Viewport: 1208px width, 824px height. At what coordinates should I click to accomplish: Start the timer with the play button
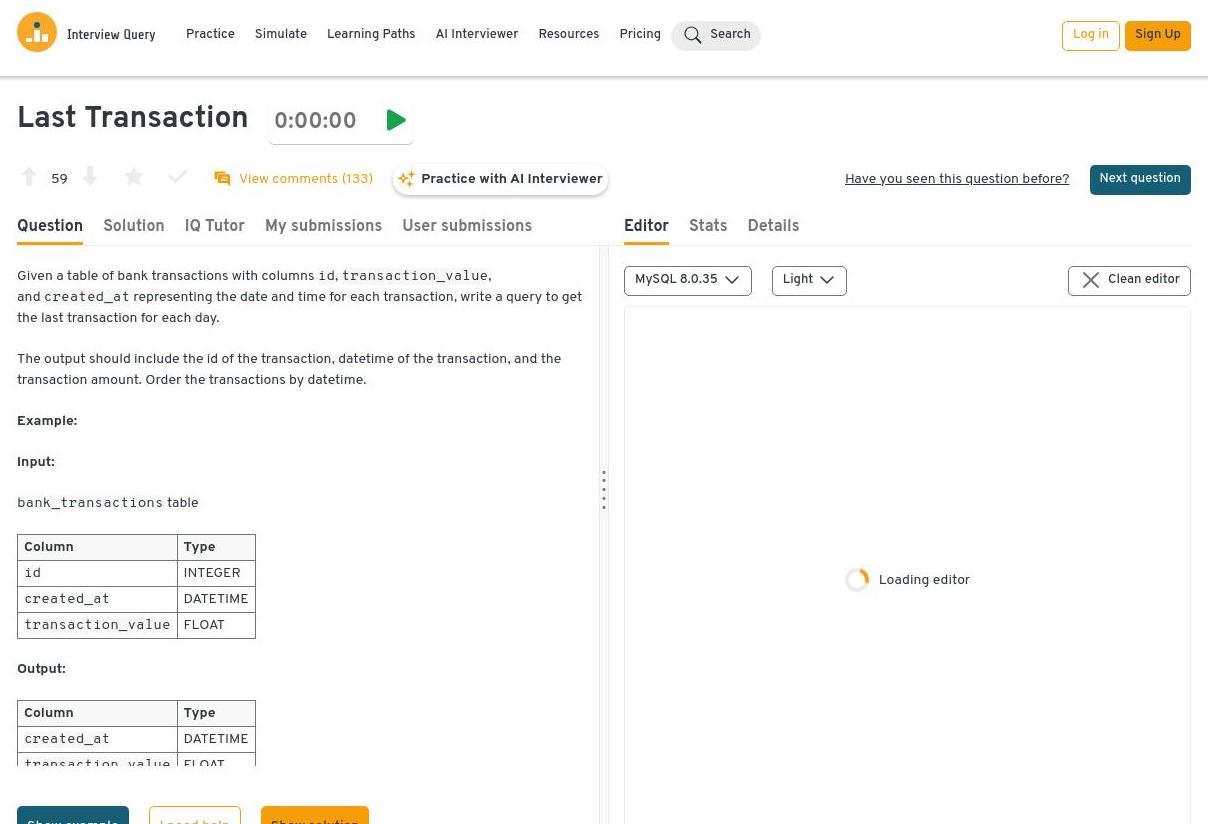click(396, 121)
